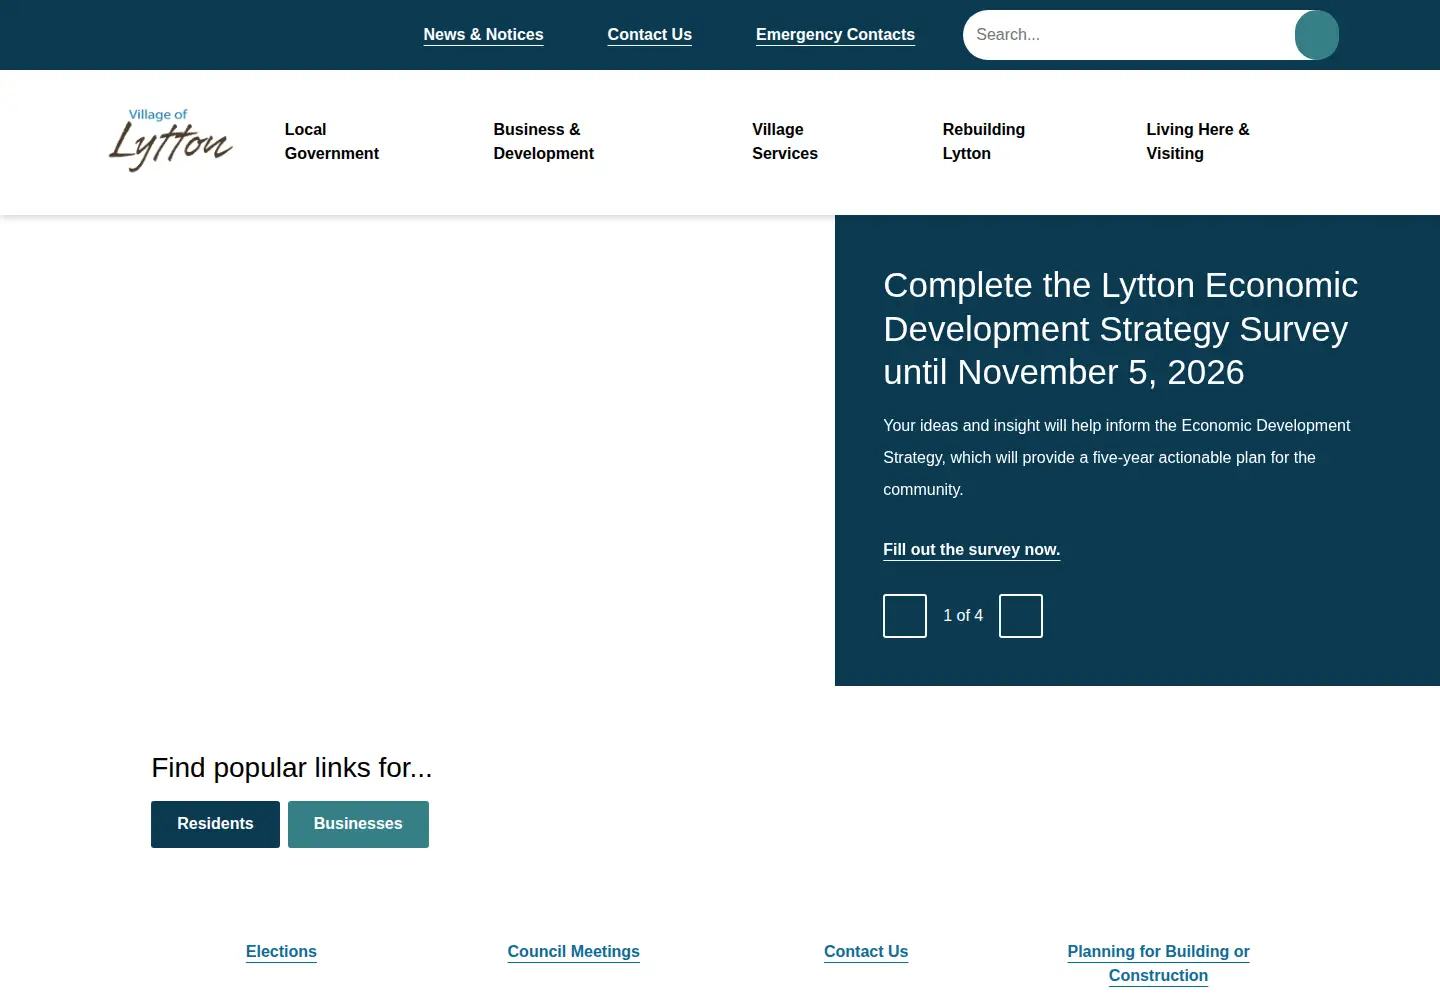
Task: Click the Village of Lytton logo
Action: [170, 141]
